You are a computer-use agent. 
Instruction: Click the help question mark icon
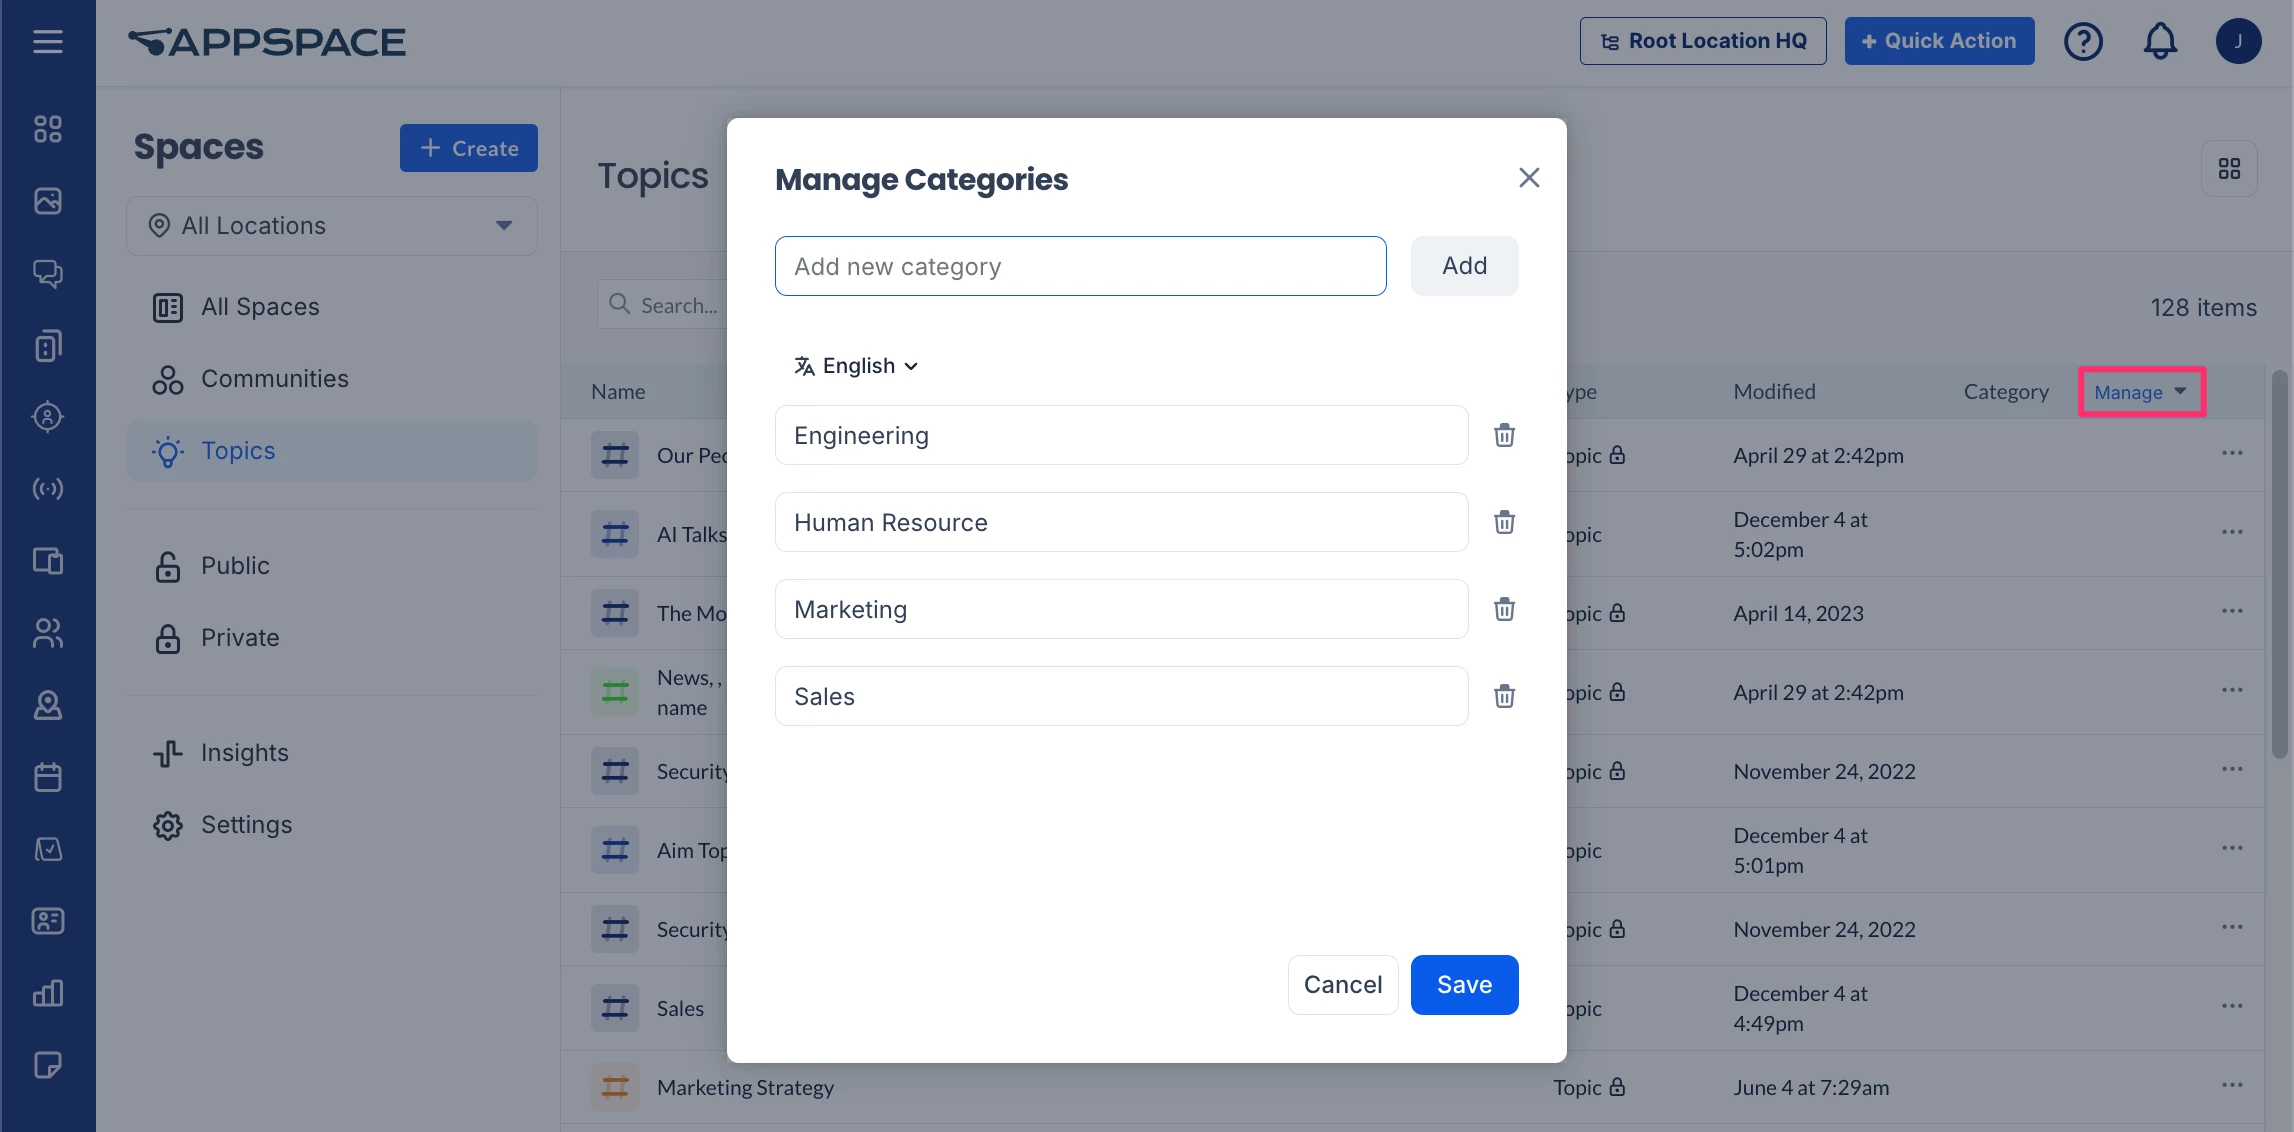(x=2083, y=41)
